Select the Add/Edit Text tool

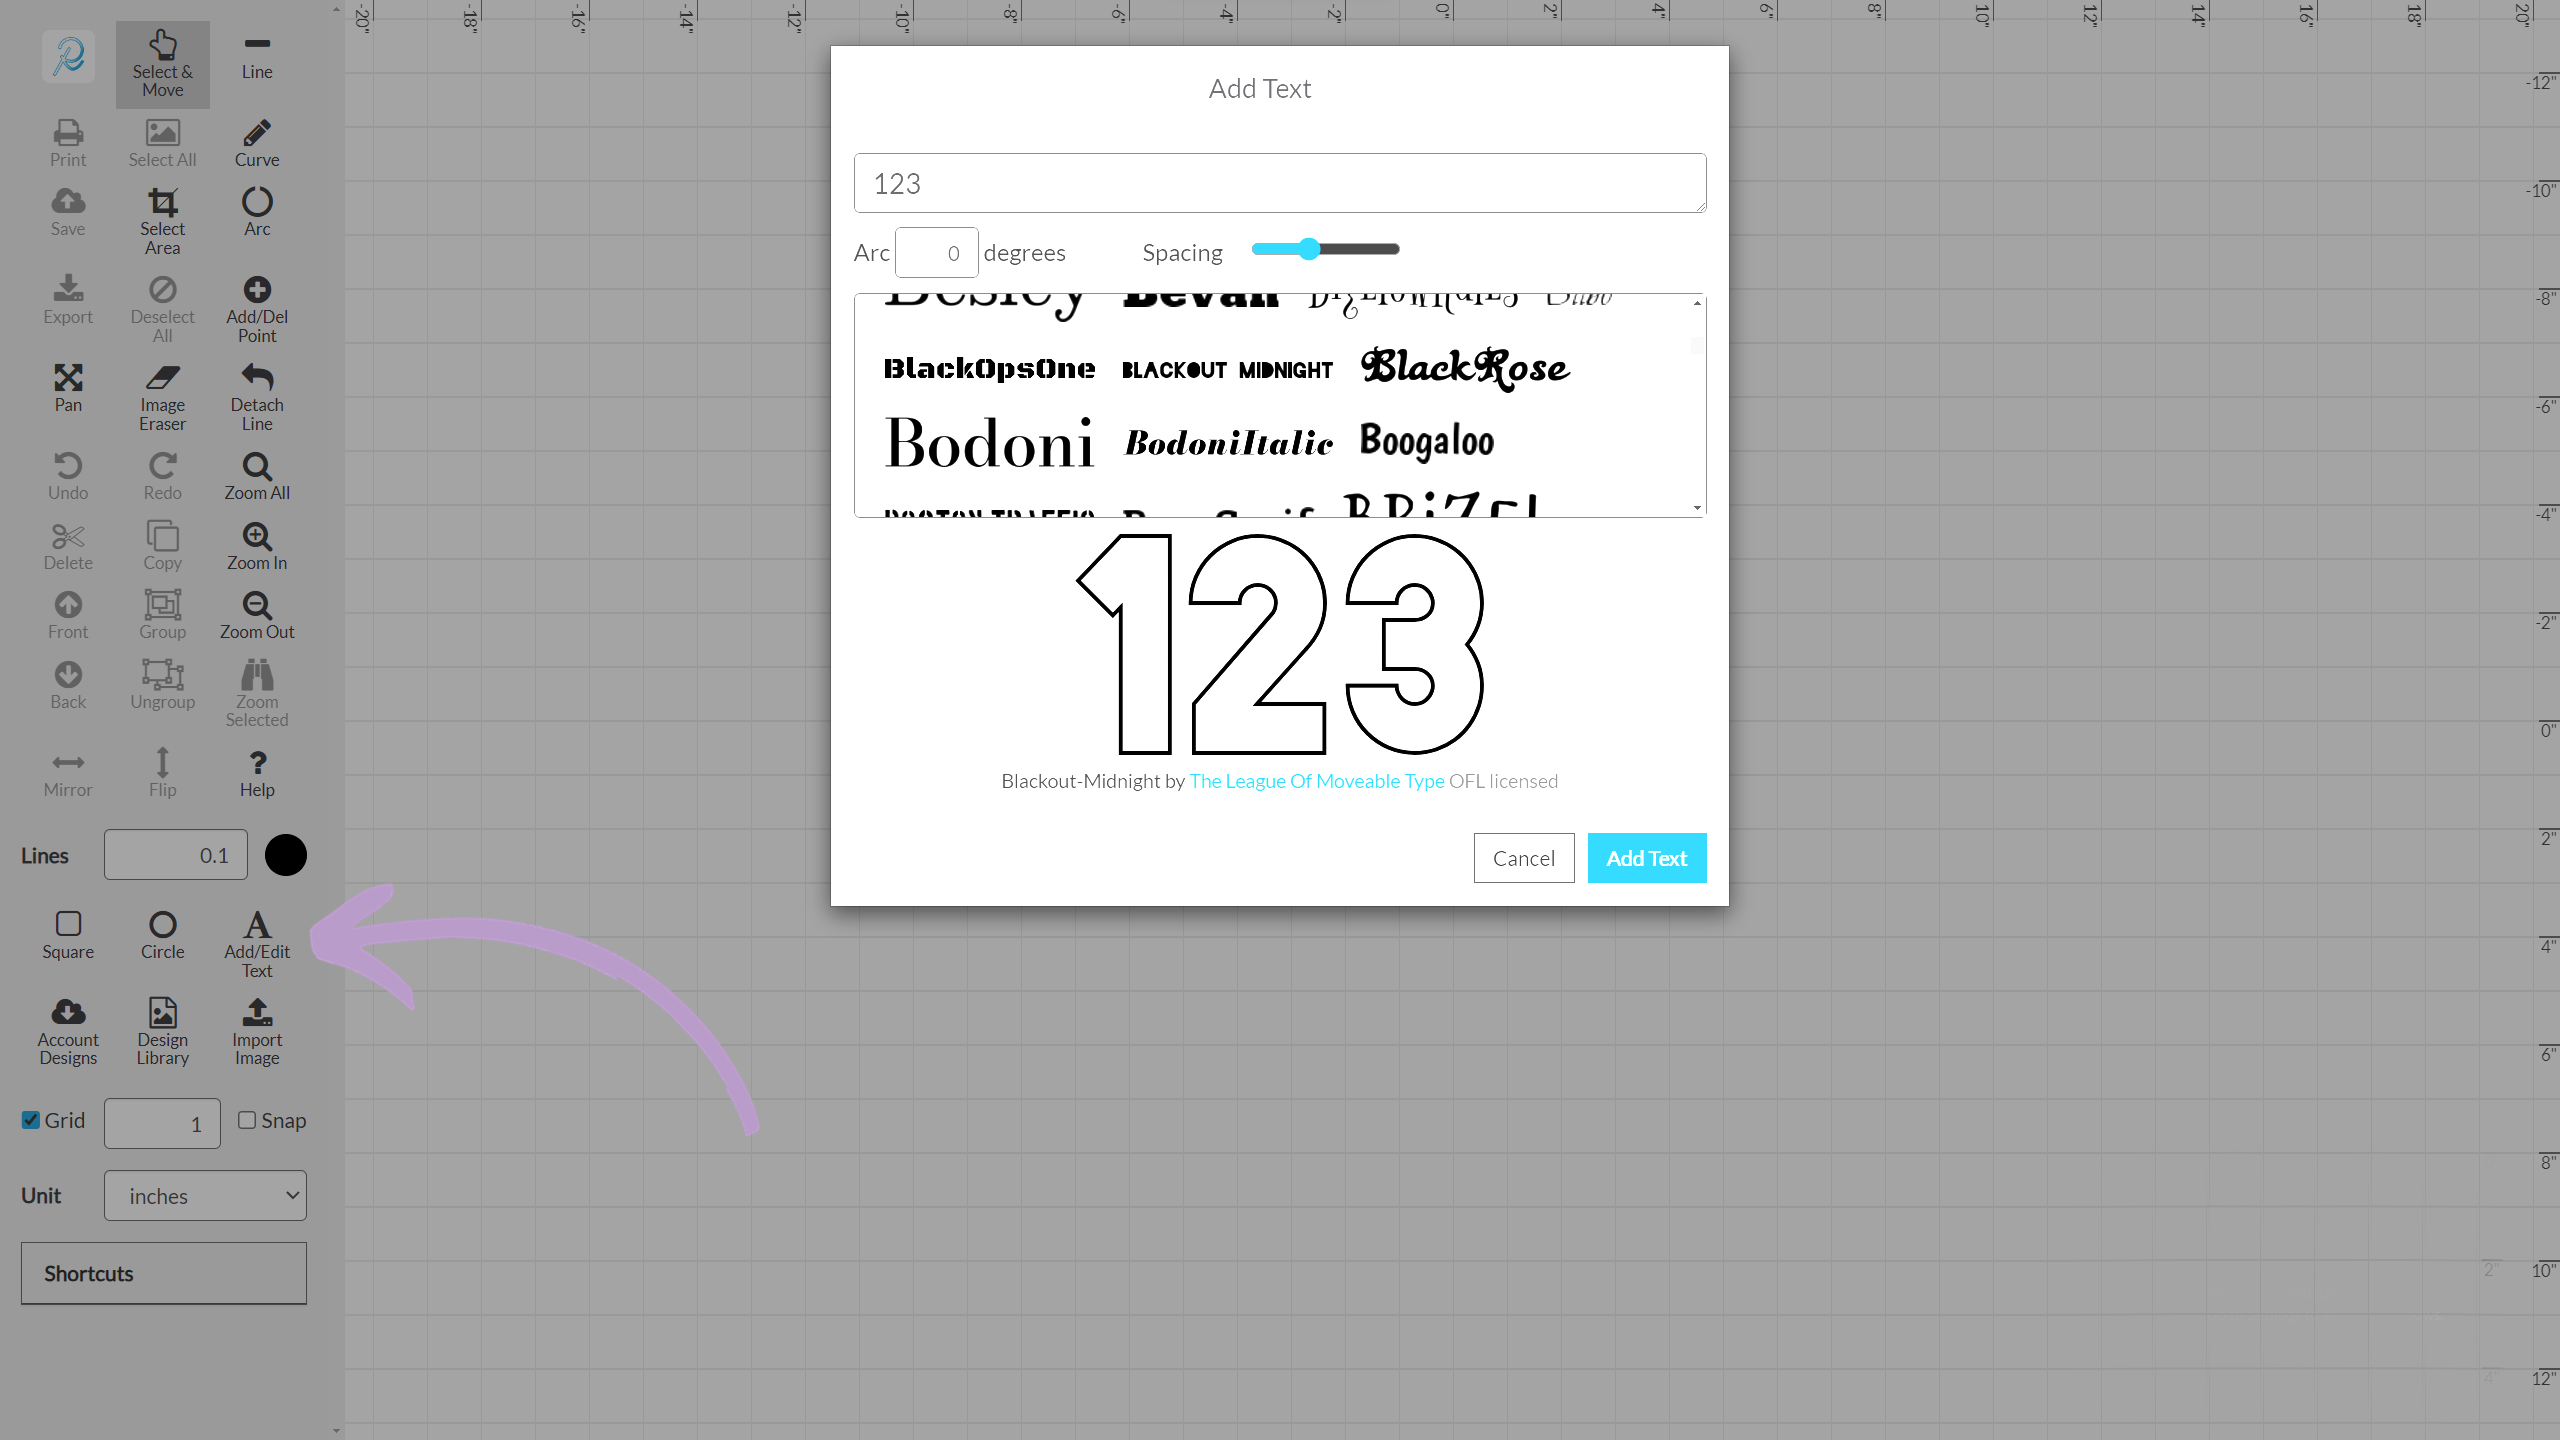point(257,942)
